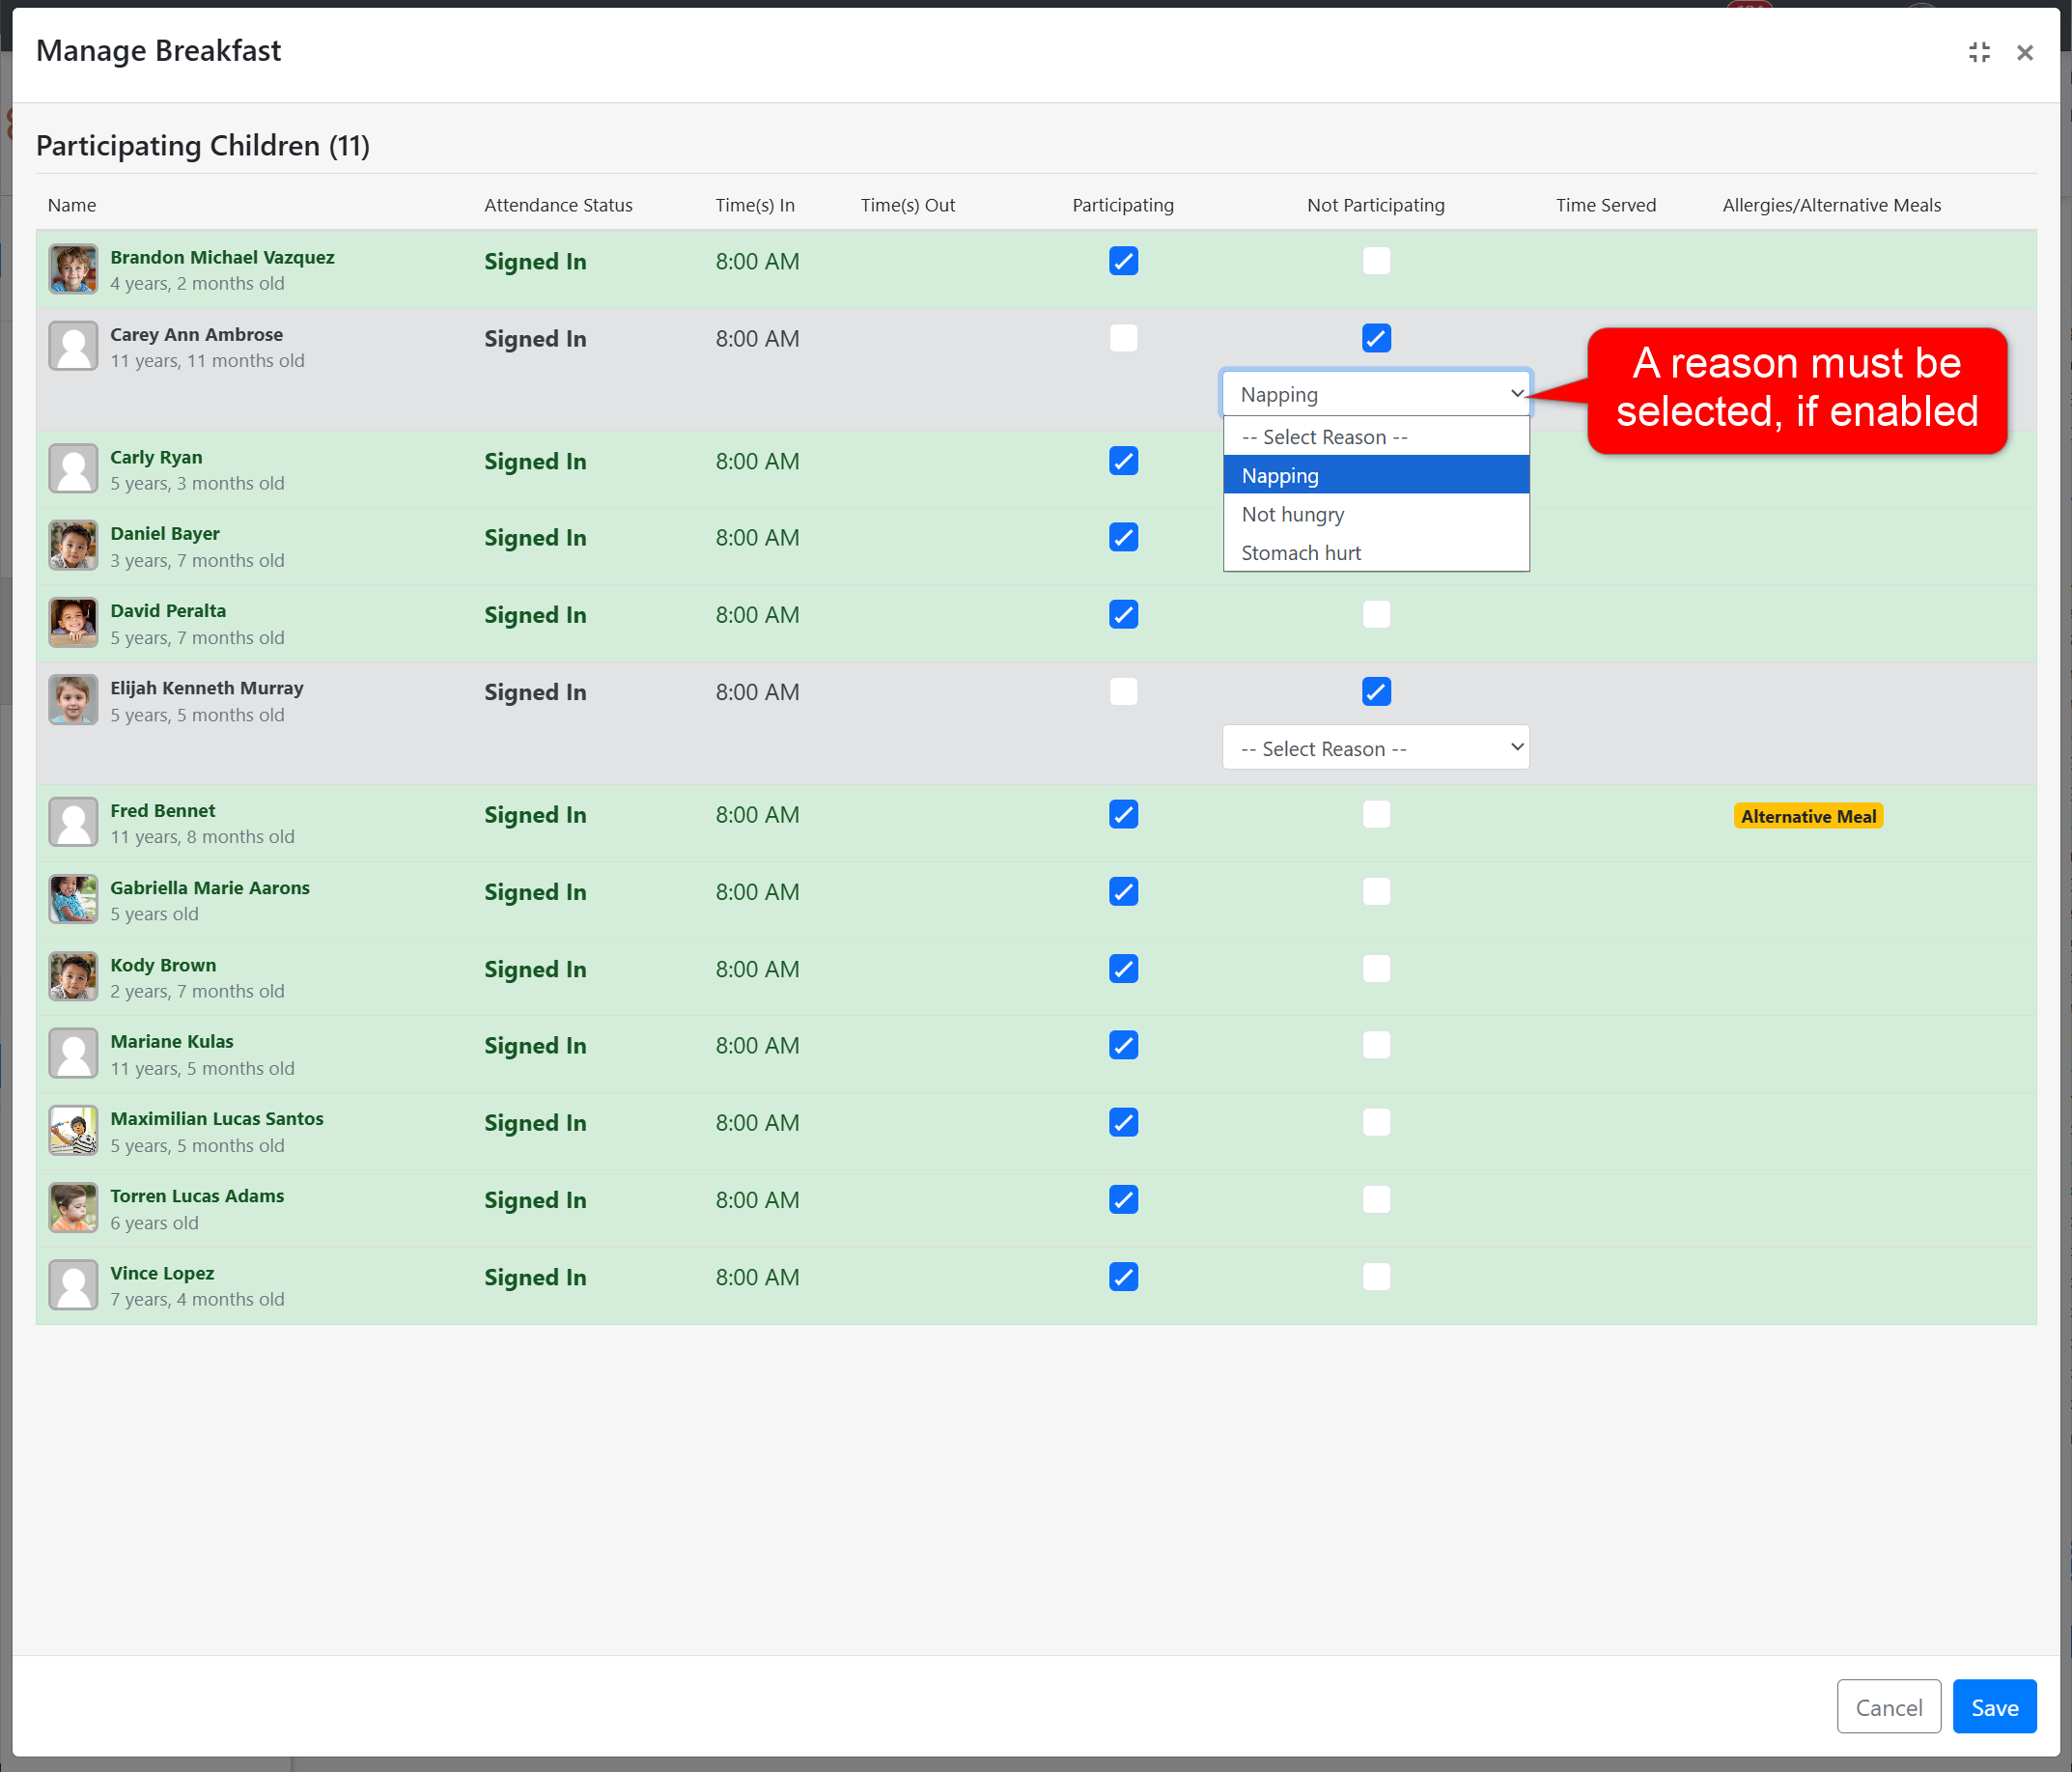The image size is (2072, 1772).
Task: Close the Manage Breakfast dialog
Action: point(2024,52)
